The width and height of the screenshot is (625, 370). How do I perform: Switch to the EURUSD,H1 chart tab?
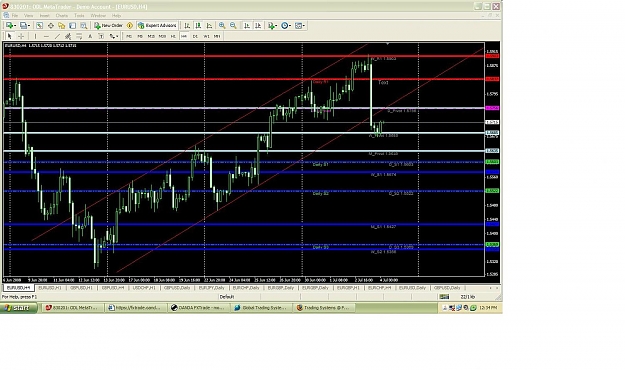pos(50,287)
